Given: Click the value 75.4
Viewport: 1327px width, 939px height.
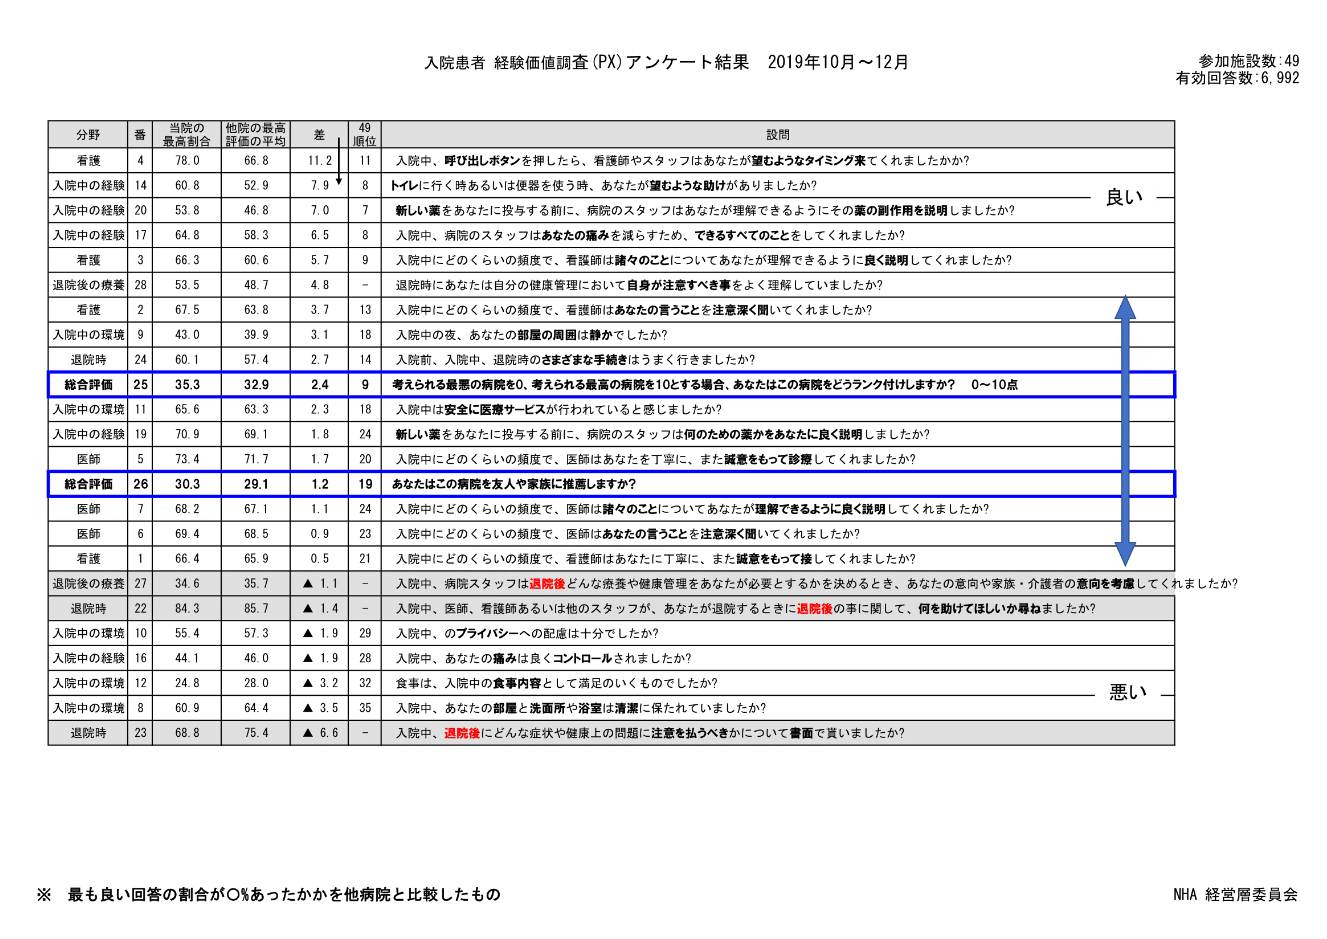Looking at the screenshot, I should 256,733.
